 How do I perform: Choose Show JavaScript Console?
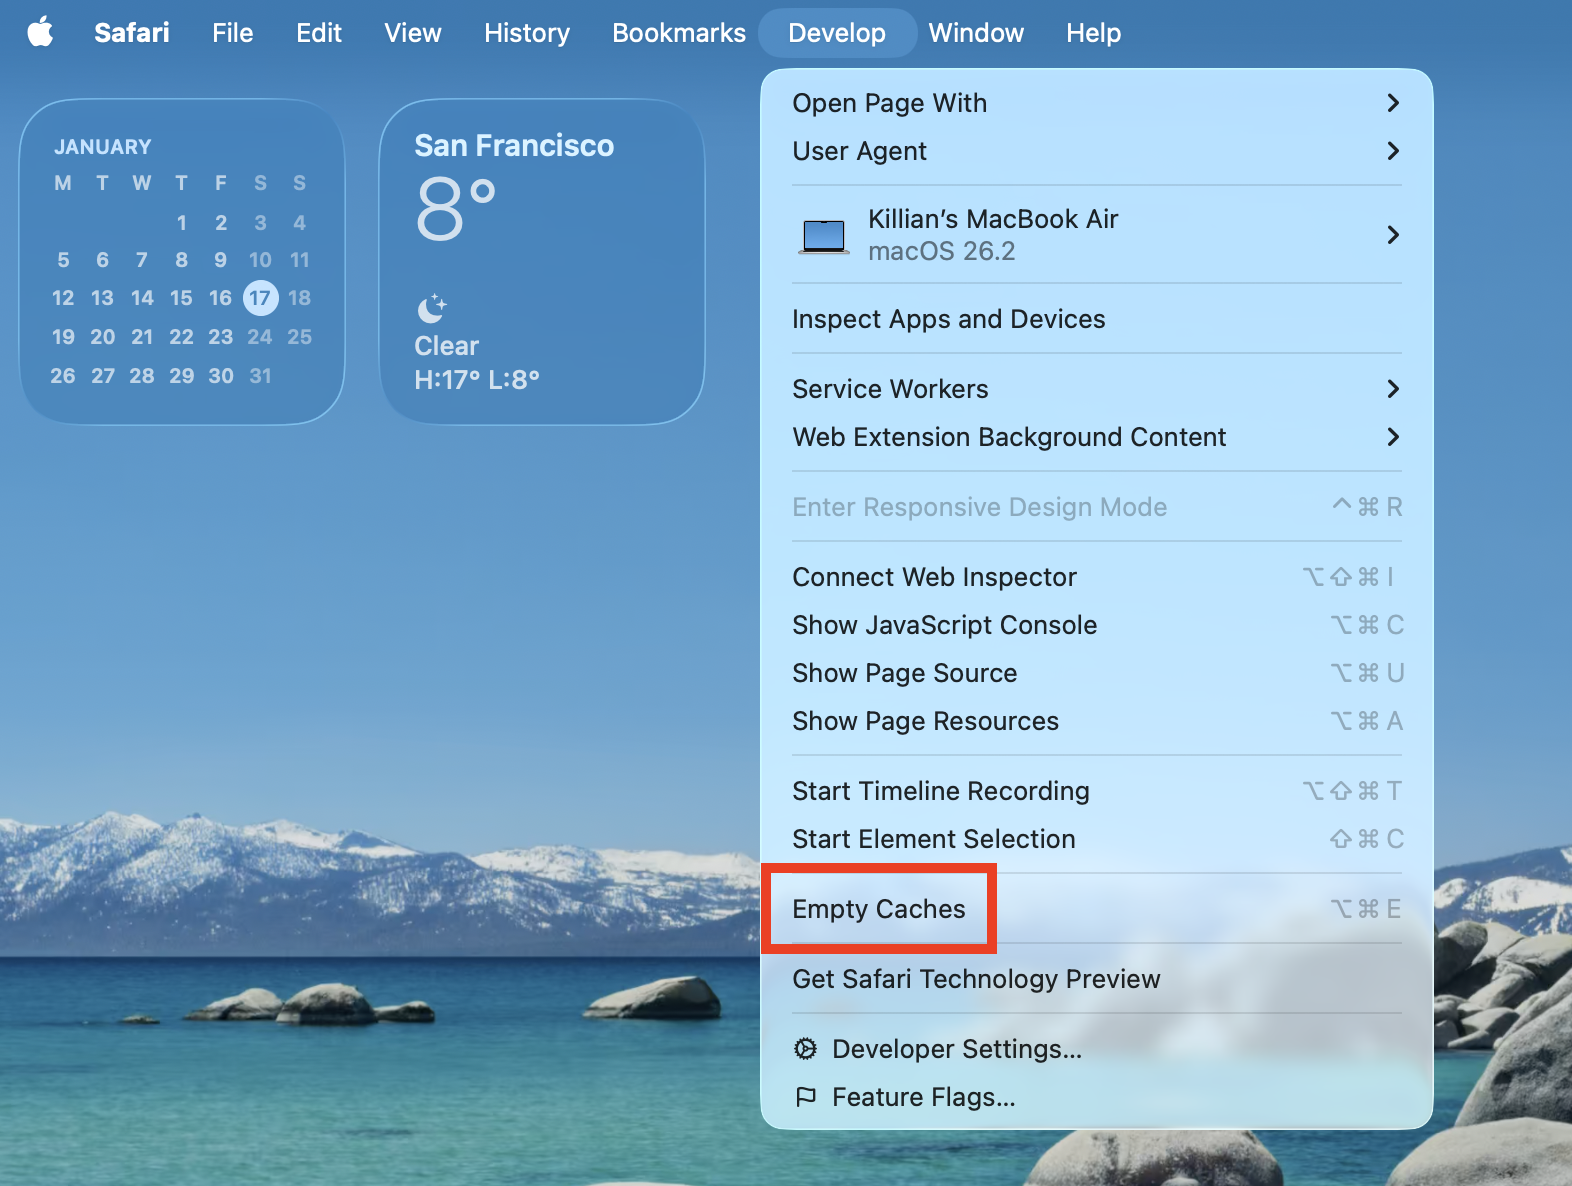coord(1097,625)
